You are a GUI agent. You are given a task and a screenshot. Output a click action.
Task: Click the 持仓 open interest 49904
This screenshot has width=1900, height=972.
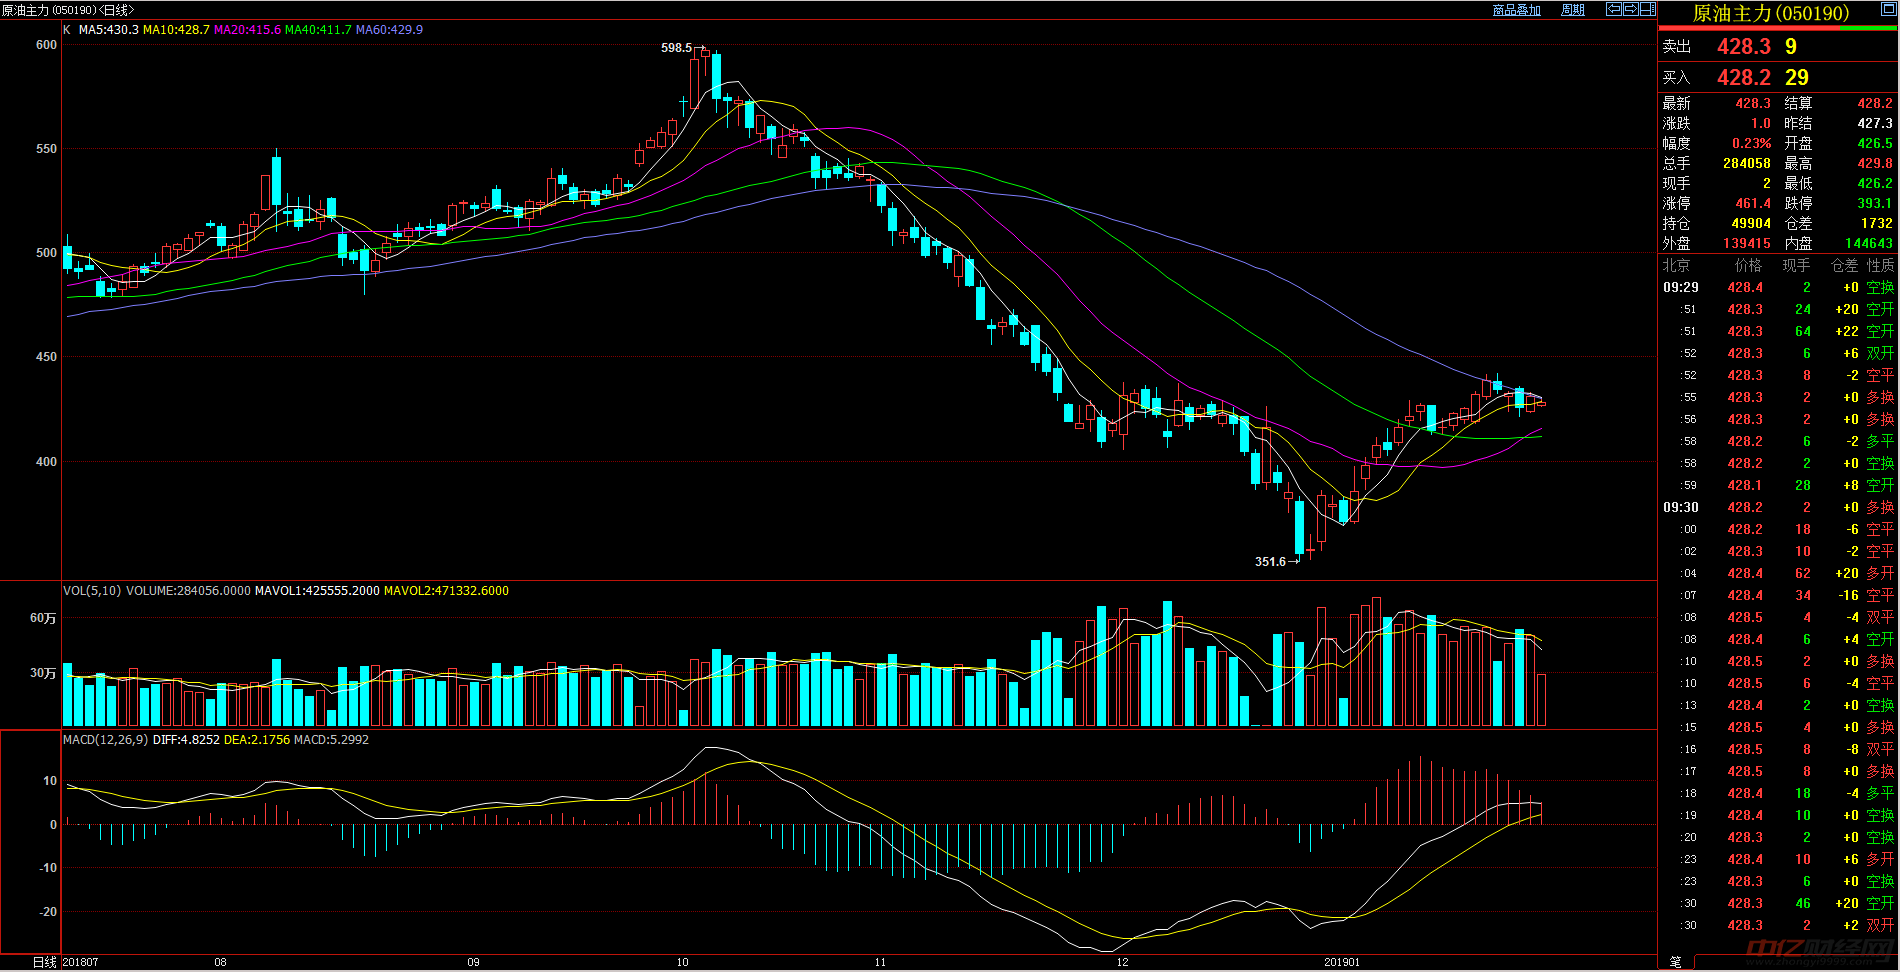point(1750,223)
